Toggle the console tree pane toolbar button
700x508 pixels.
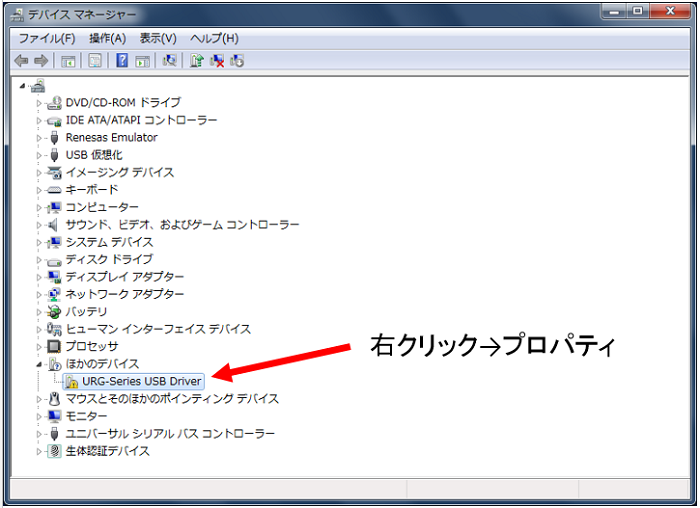[x=68, y=61]
